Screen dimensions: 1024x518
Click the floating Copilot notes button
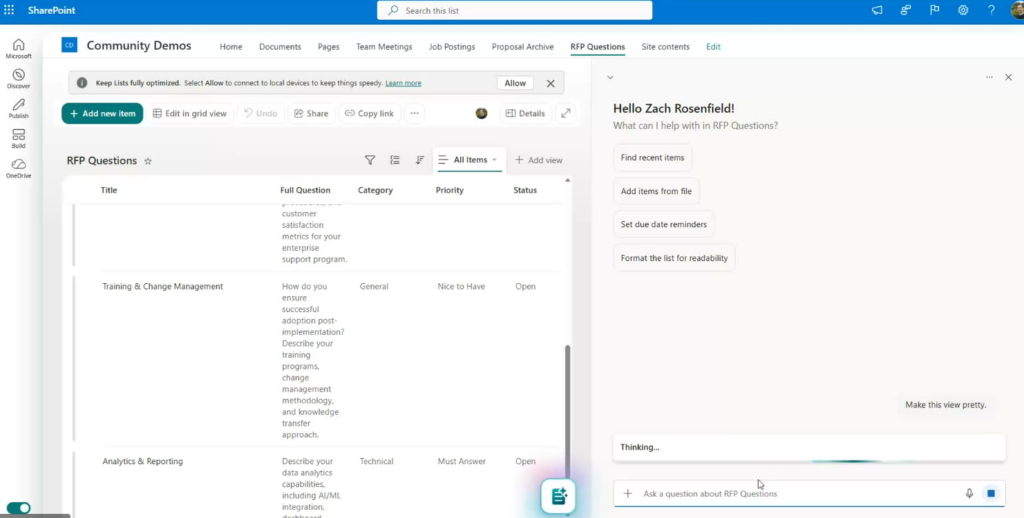(x=558, y=496)
